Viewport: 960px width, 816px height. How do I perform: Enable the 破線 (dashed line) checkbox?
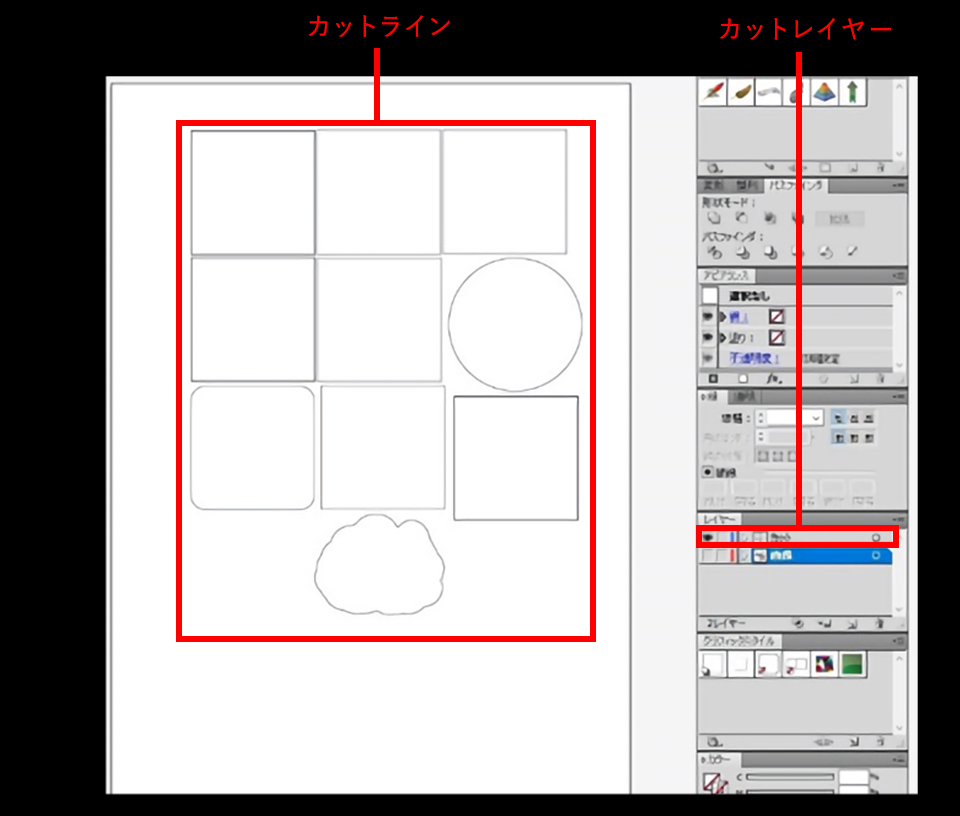707,472
